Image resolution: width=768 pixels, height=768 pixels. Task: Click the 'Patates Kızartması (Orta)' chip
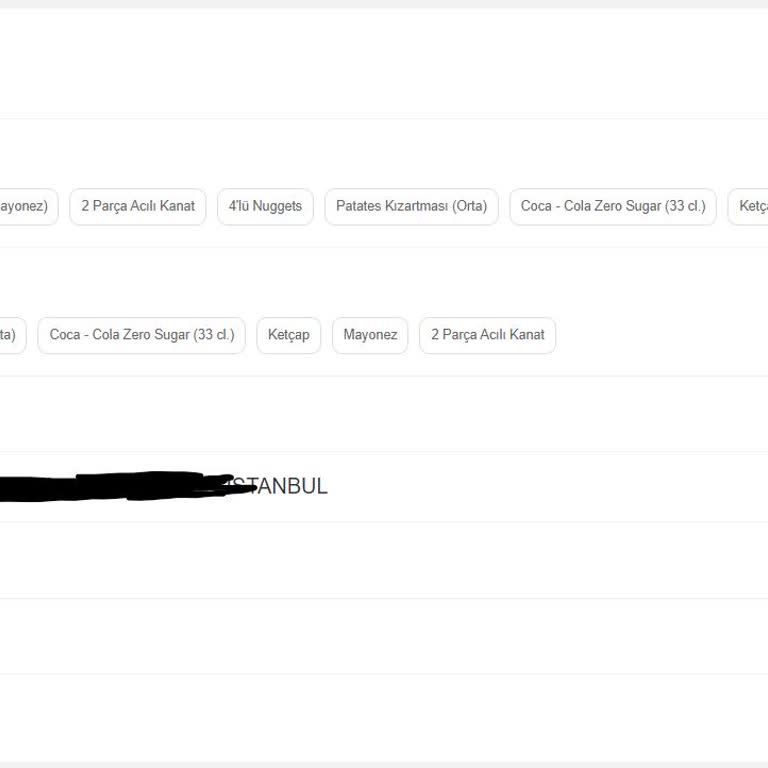tap(411, 207)
